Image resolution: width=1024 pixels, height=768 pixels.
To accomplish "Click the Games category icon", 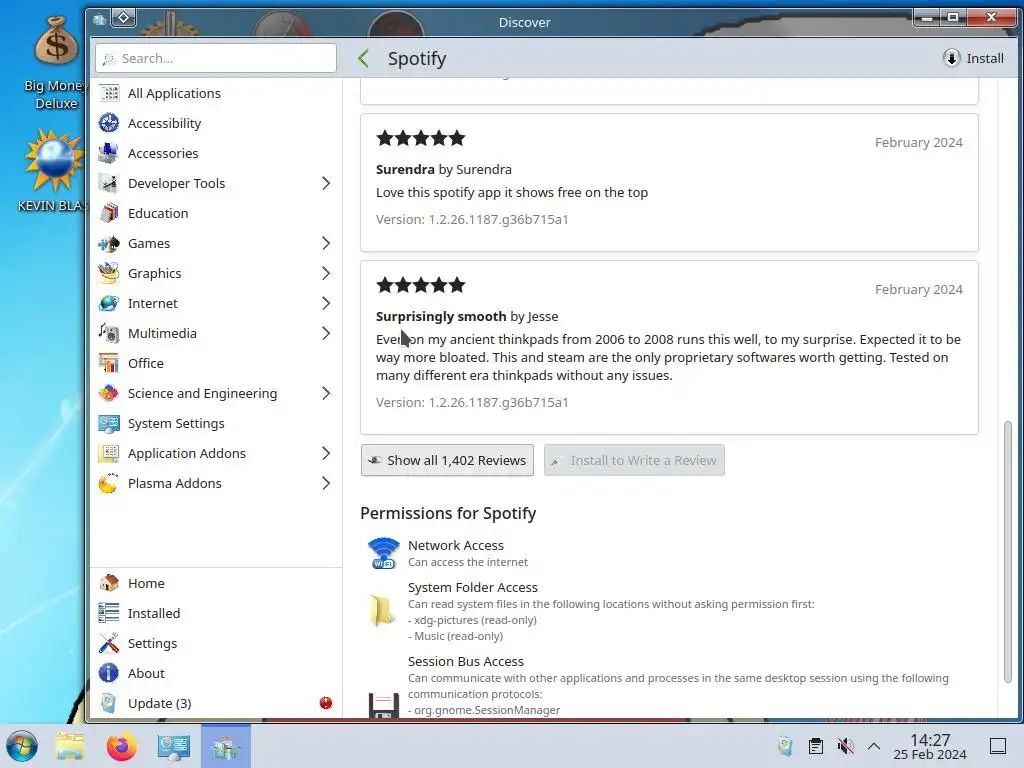I will pos(109,244).
